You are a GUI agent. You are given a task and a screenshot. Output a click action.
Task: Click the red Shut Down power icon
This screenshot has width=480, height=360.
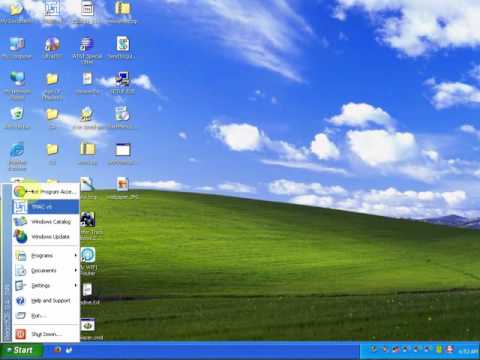pyautogui.click(x=21, y=334)
